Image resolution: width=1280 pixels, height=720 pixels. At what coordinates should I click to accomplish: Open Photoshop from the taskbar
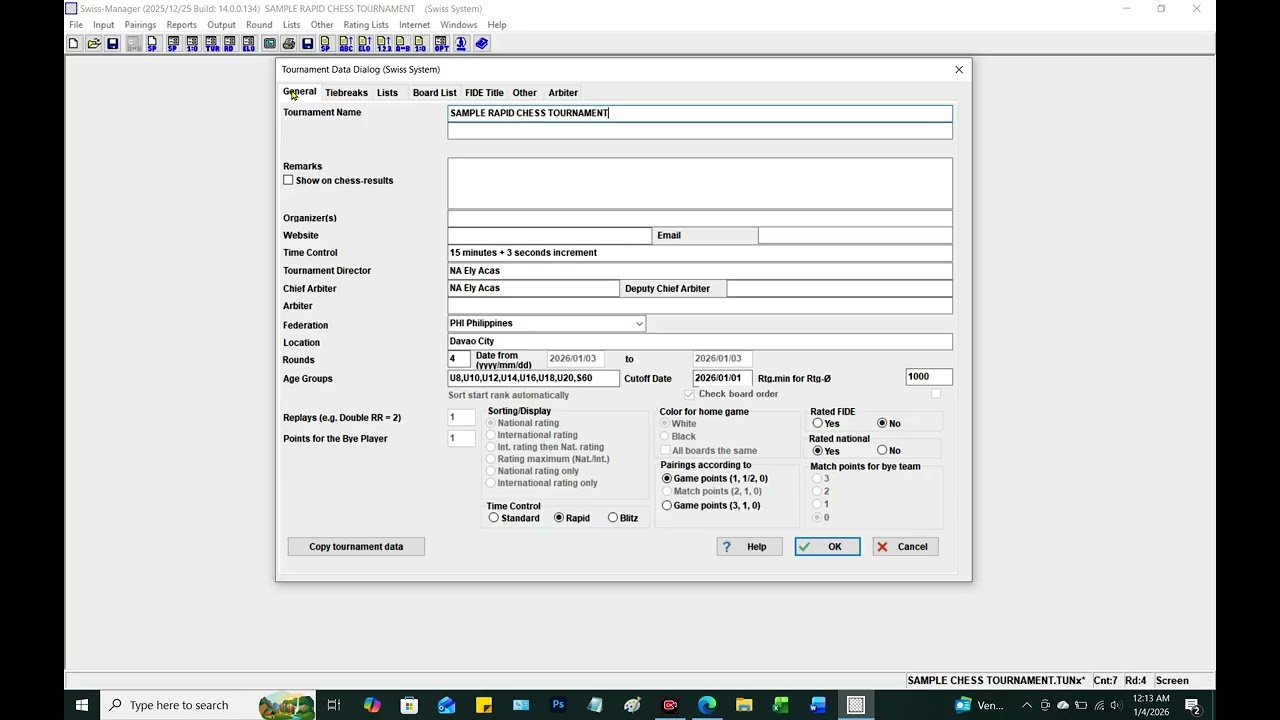tap(558, 705)
